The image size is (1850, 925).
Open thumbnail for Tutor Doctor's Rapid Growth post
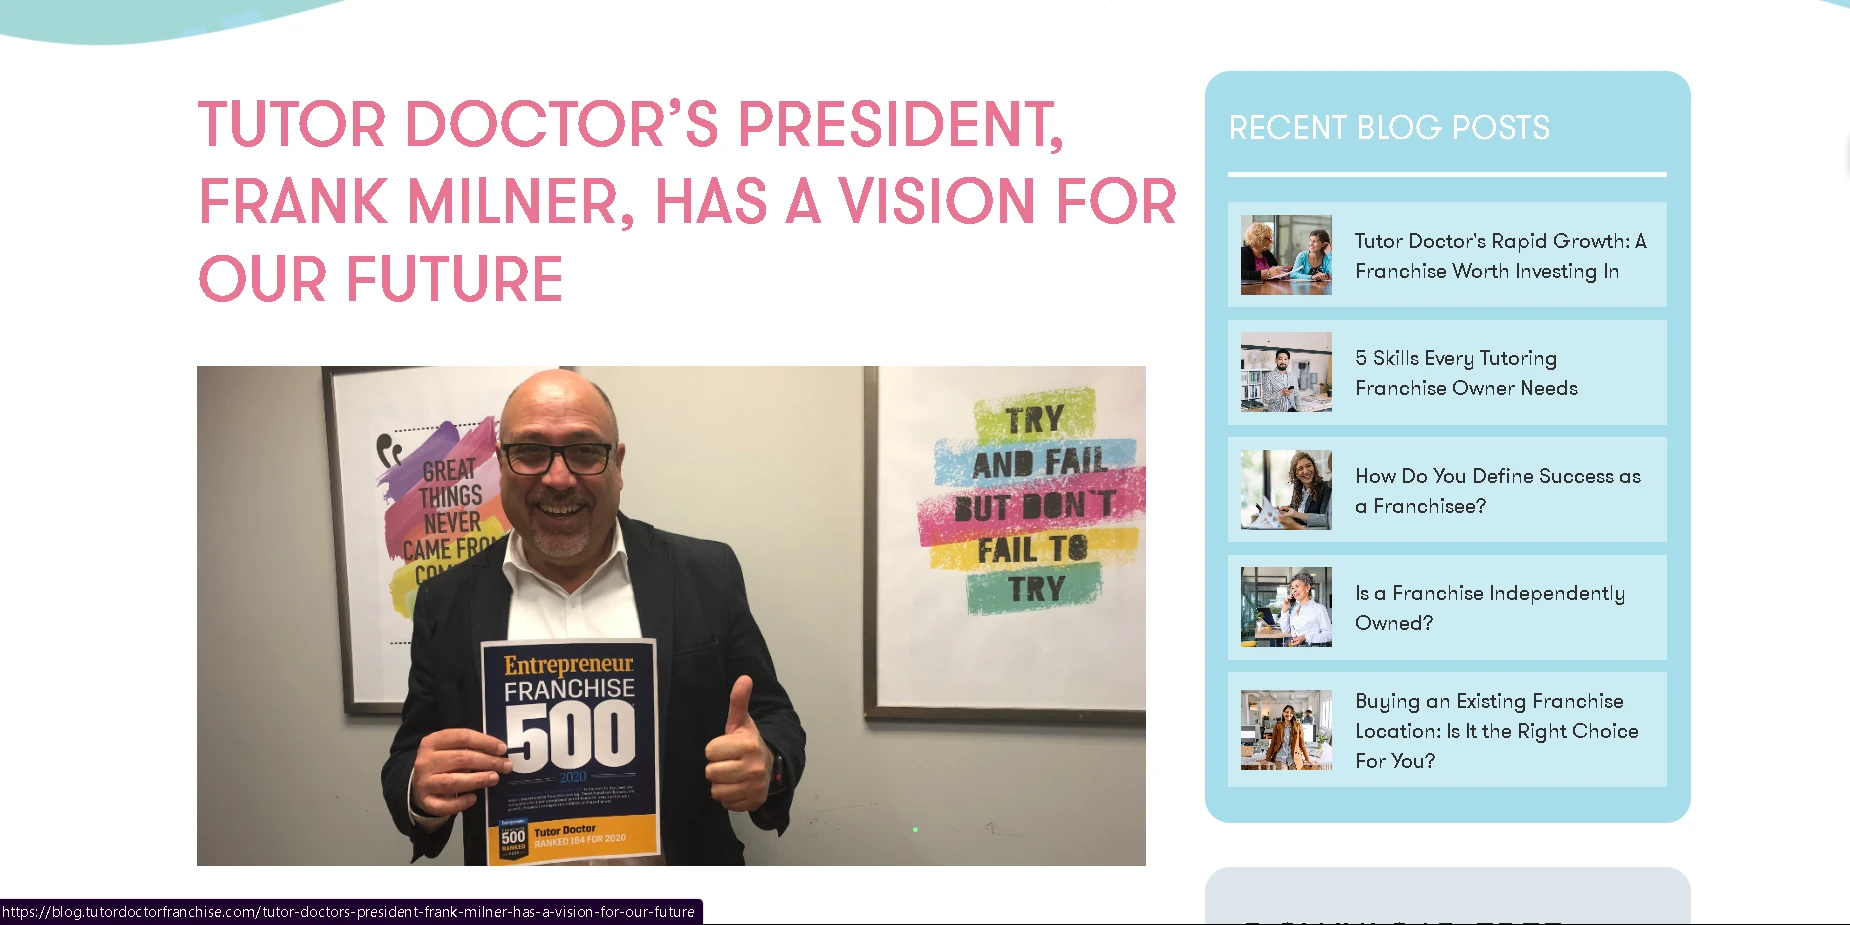(1286, 255)
